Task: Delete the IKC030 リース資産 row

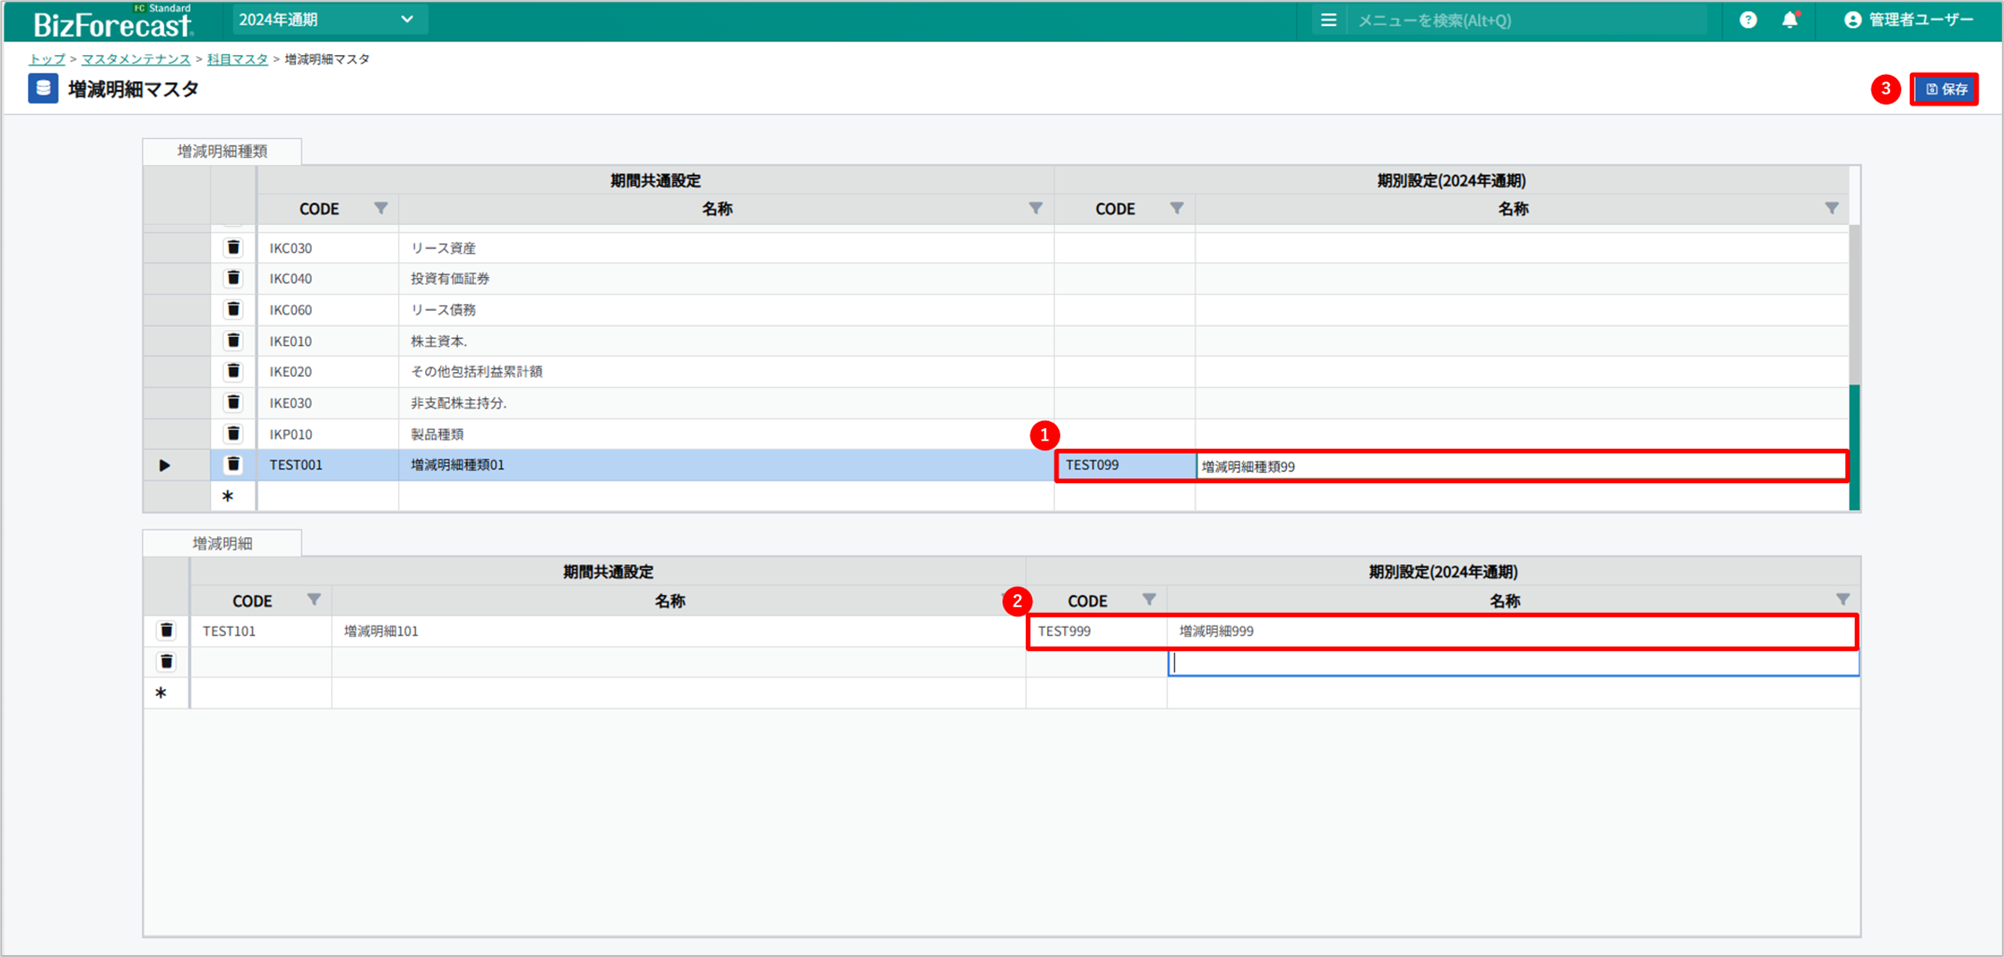Action: [x=233, y=248]
